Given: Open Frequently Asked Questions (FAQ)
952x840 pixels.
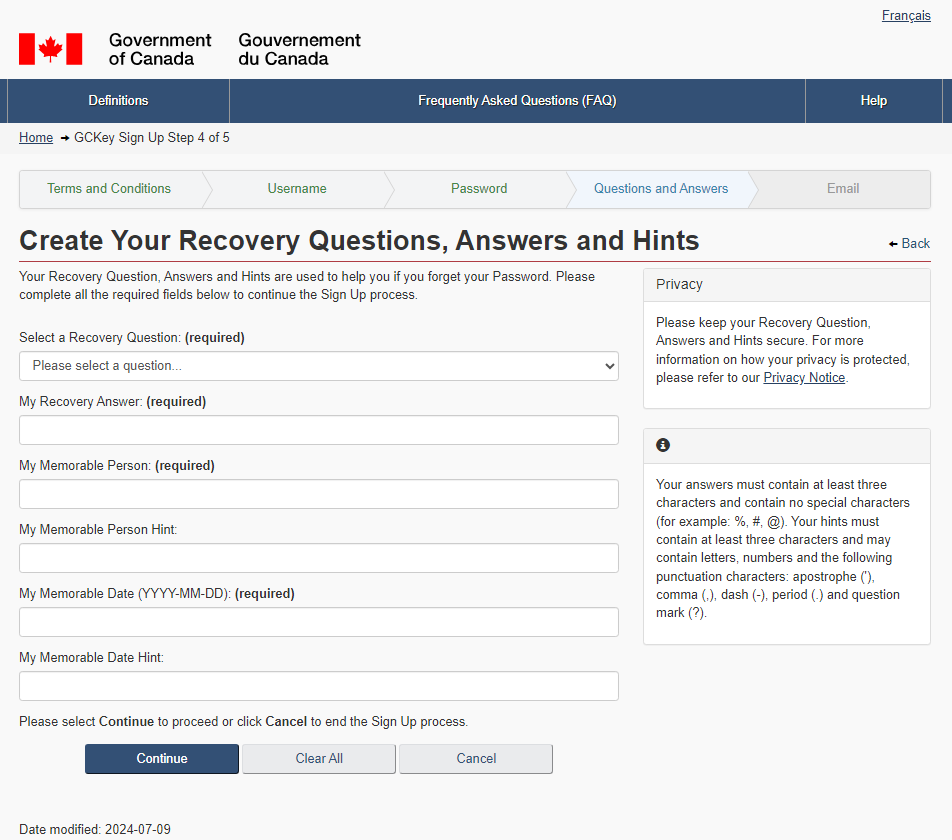Looking at the screenshot, I should 517,101.
